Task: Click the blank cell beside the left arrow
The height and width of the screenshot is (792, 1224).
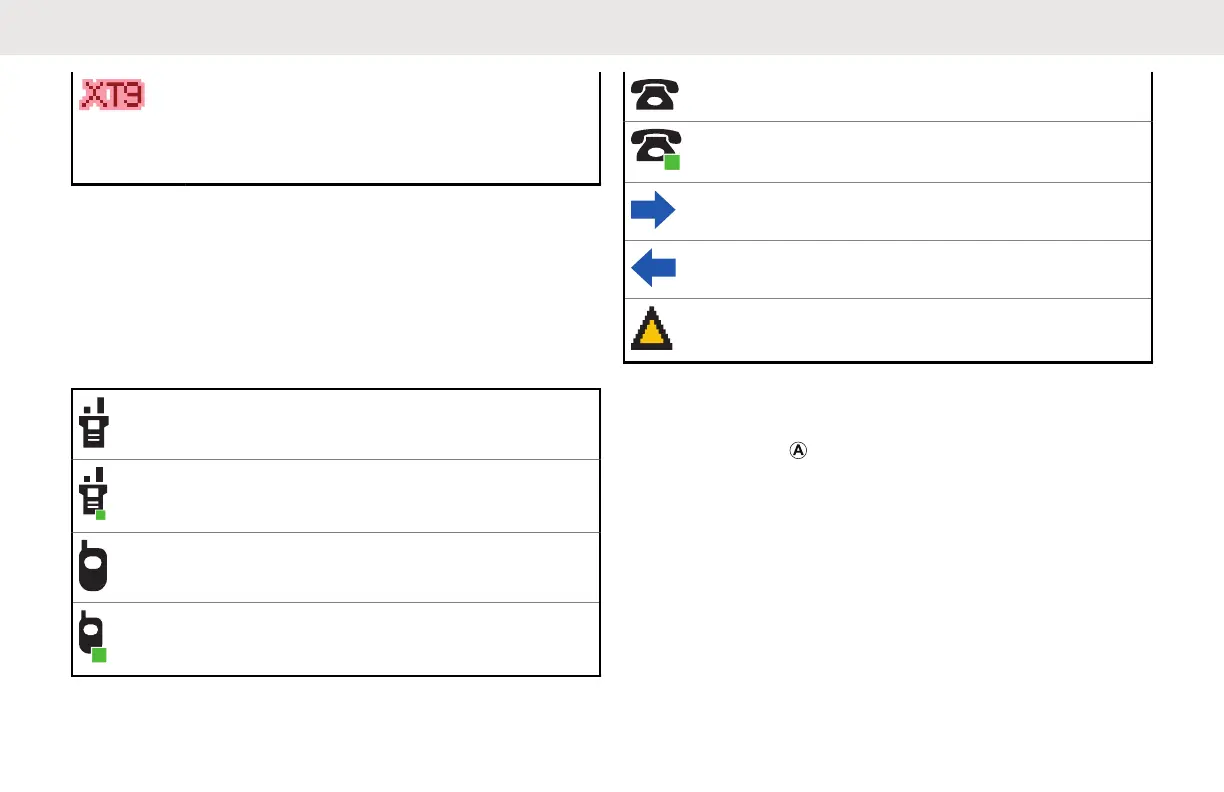Action: click(910, 269)
